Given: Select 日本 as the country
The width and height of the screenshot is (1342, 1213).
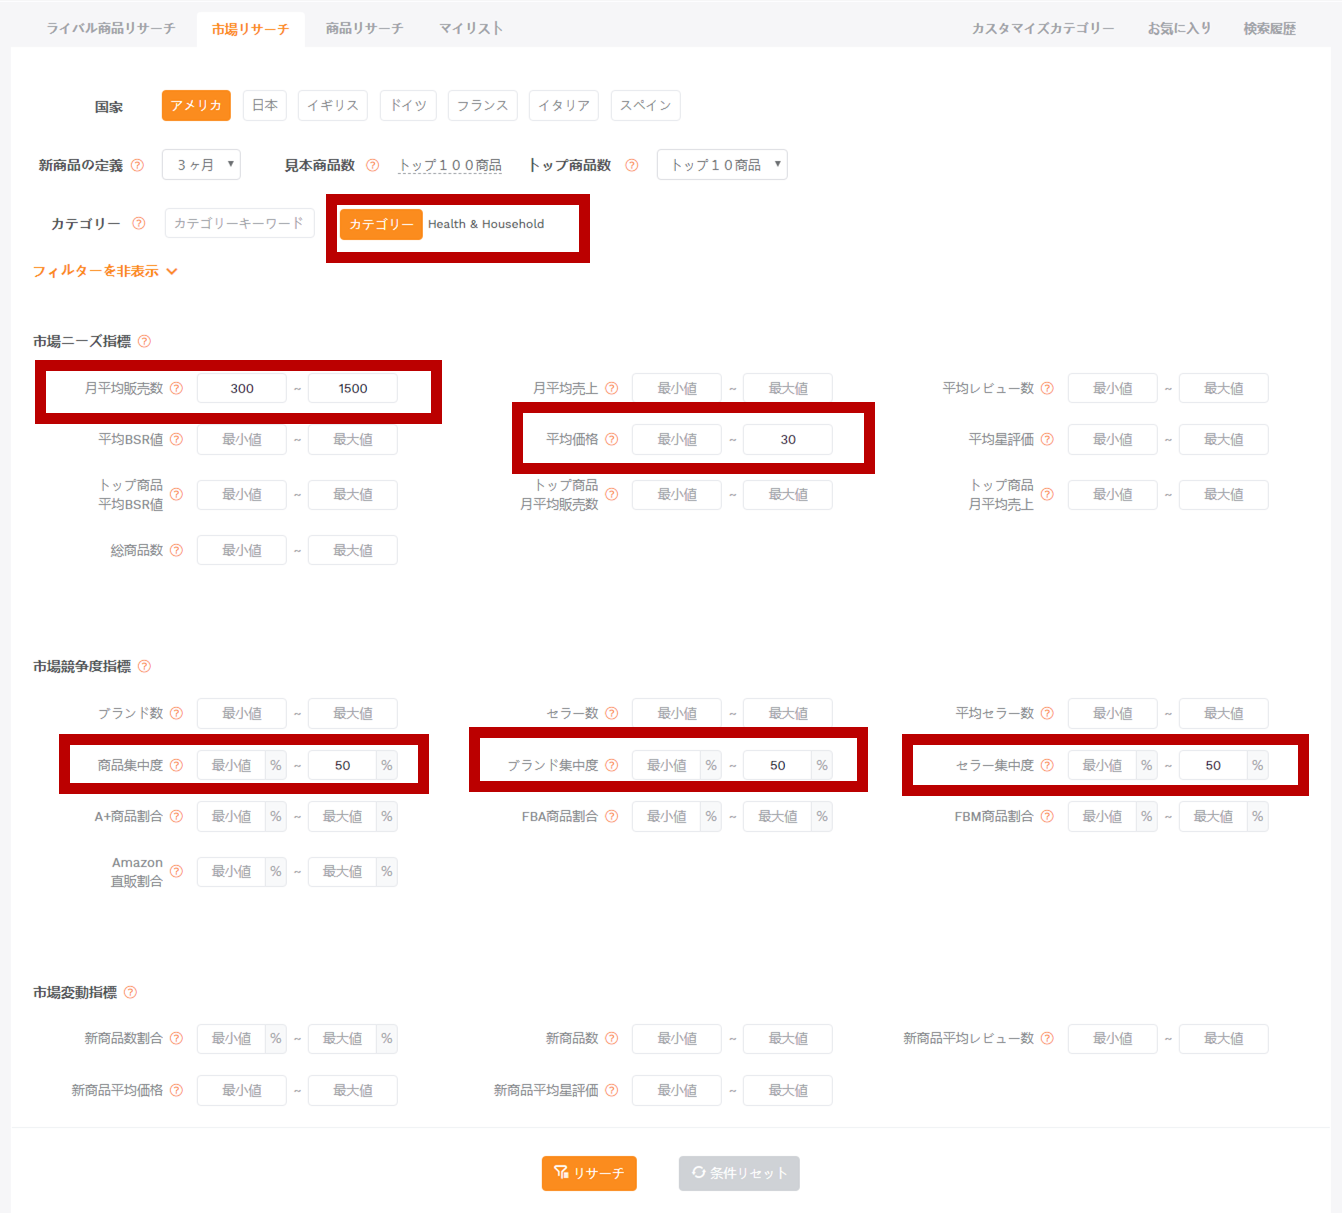Looking at the screenshot, I should [x=265, y=105].
